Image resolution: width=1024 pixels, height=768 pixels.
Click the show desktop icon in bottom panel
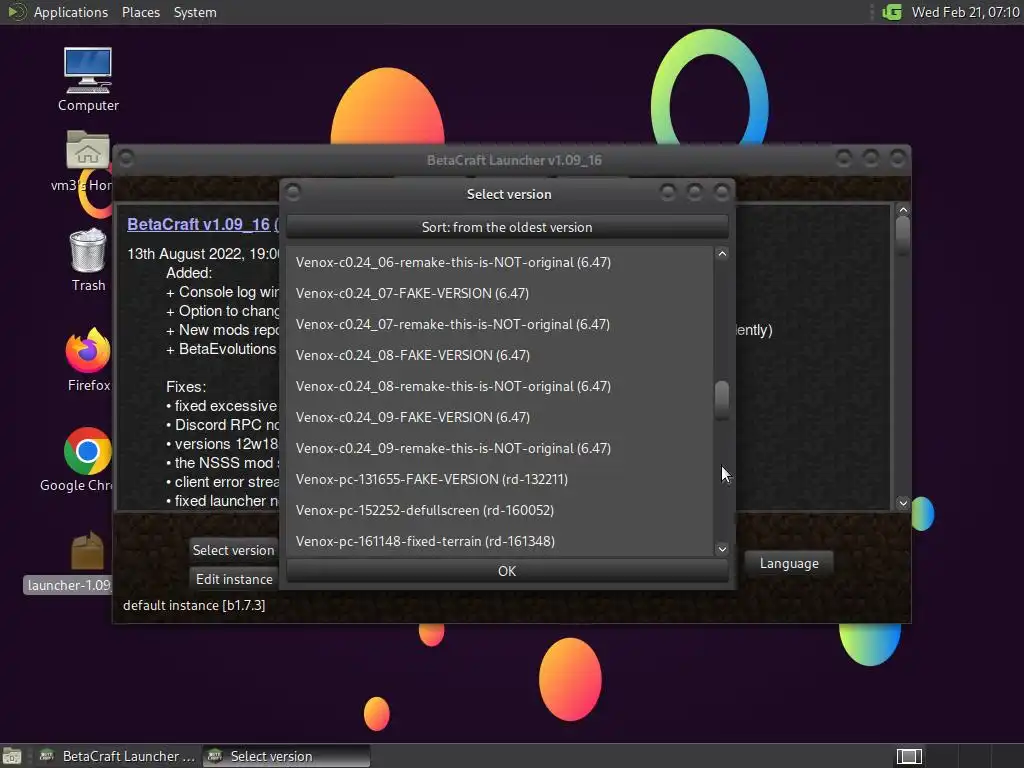[x=11, y=756]
